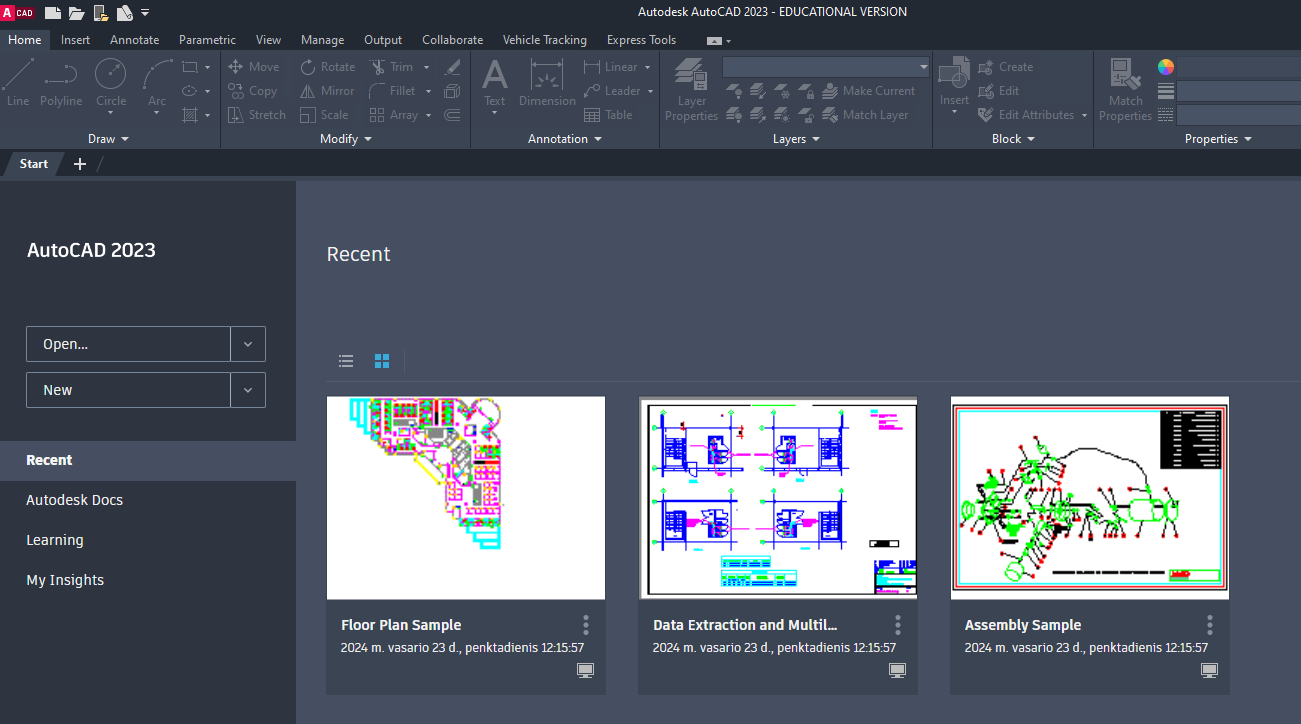The height and width of the screenshot is (724, 1301).
Task: Open the layer name dropdown in Layers panel
Action: (x=826, y=67)
